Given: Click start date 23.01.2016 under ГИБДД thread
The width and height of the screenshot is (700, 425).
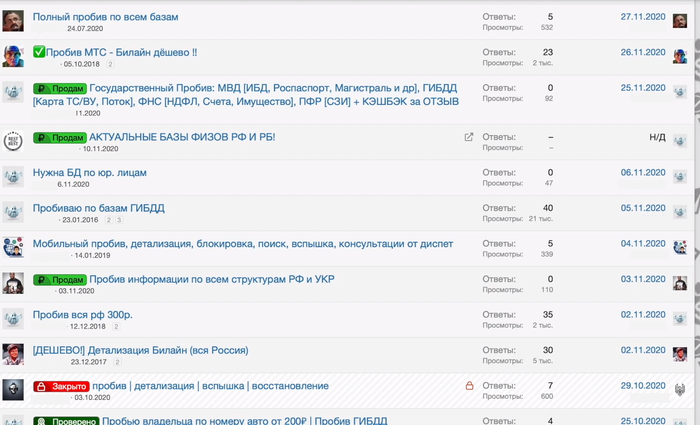Looking at the screenshot, I should 80,220.
